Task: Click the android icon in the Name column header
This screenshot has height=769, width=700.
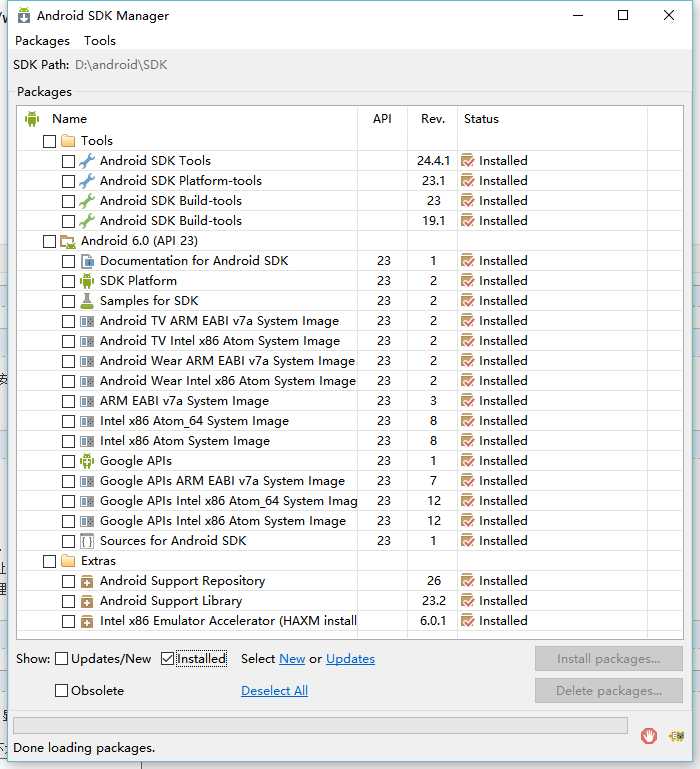Action: click(32, 119)
